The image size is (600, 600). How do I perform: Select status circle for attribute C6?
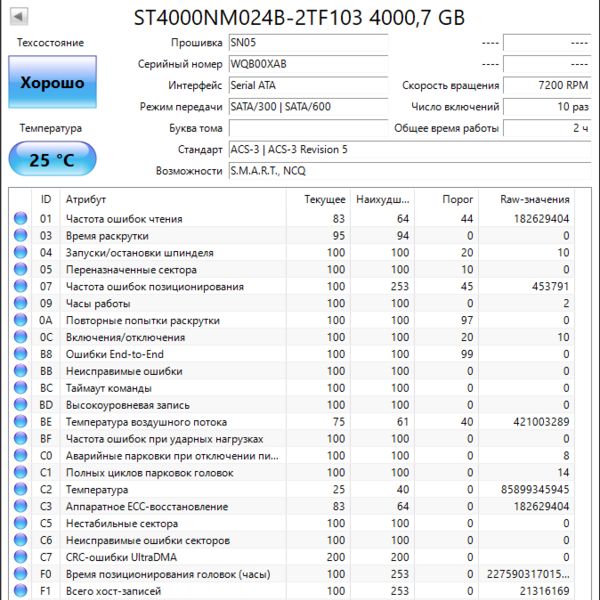coord(21,540)
